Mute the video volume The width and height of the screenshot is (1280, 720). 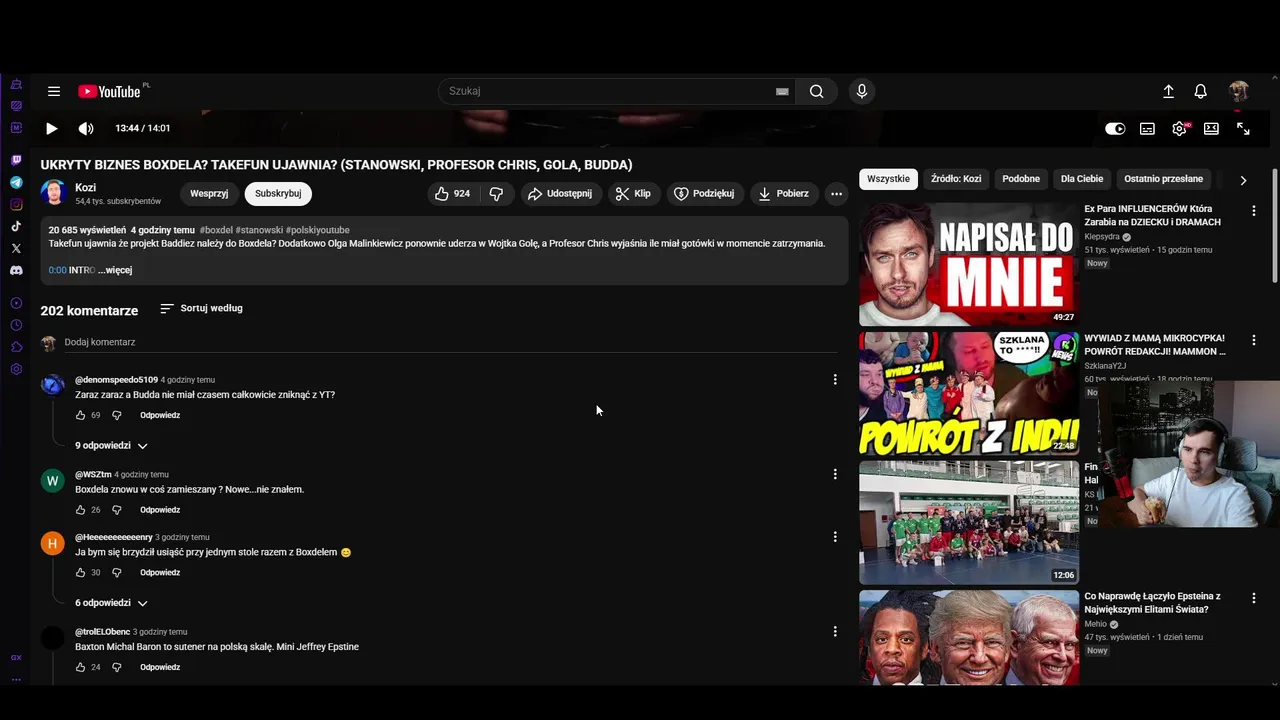click(86, 128)
